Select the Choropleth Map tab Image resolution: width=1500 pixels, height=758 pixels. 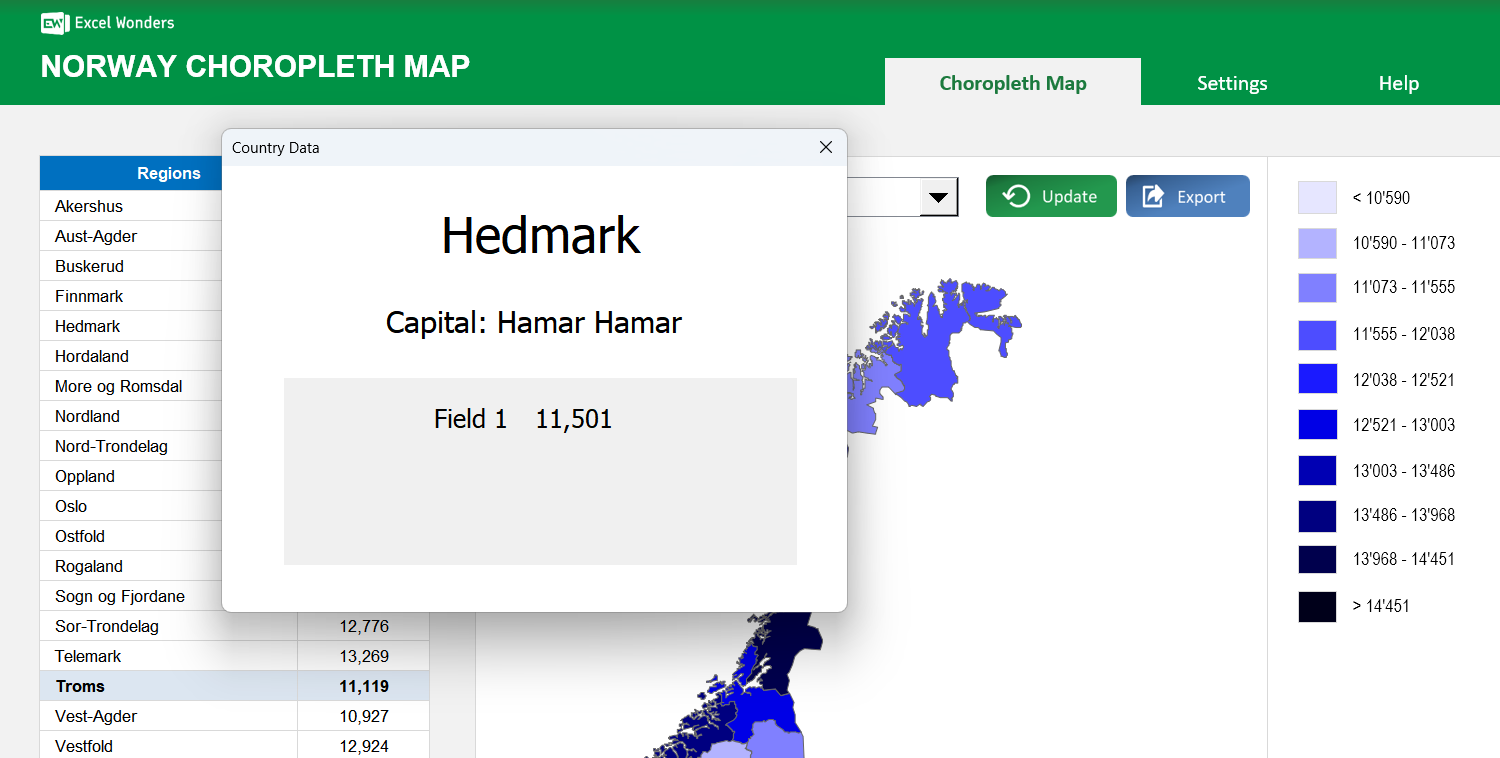tap(1012, 83)
